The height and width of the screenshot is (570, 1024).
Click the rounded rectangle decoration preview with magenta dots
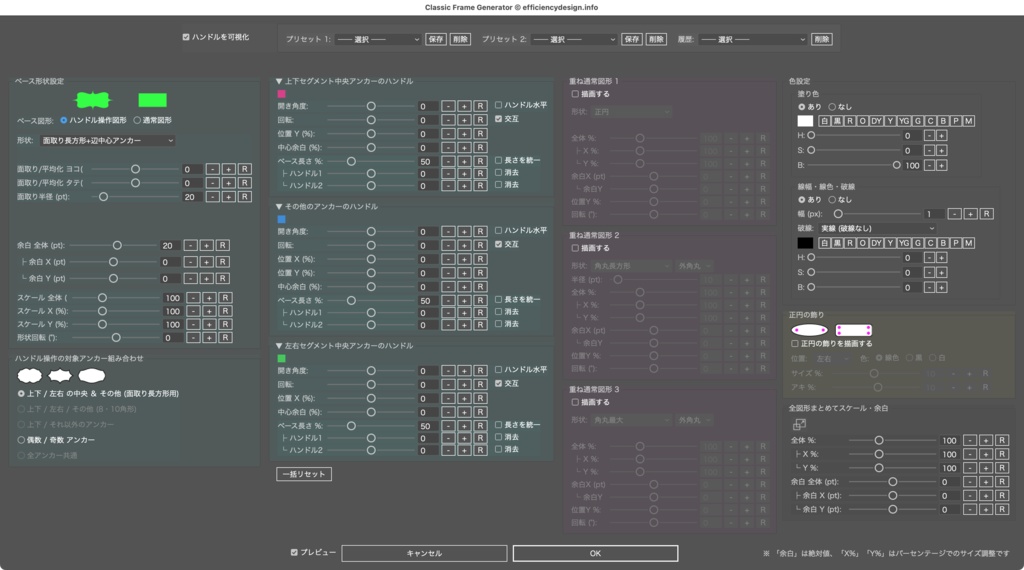tap(854, 330)
